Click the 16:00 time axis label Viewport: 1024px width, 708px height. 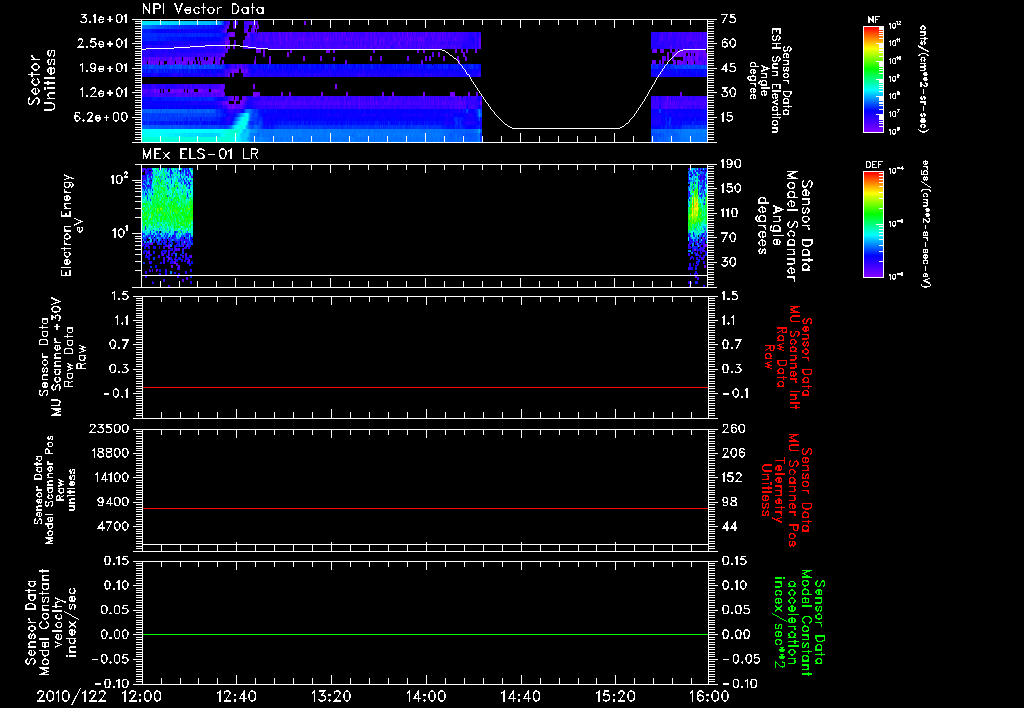tap(709, 696)
